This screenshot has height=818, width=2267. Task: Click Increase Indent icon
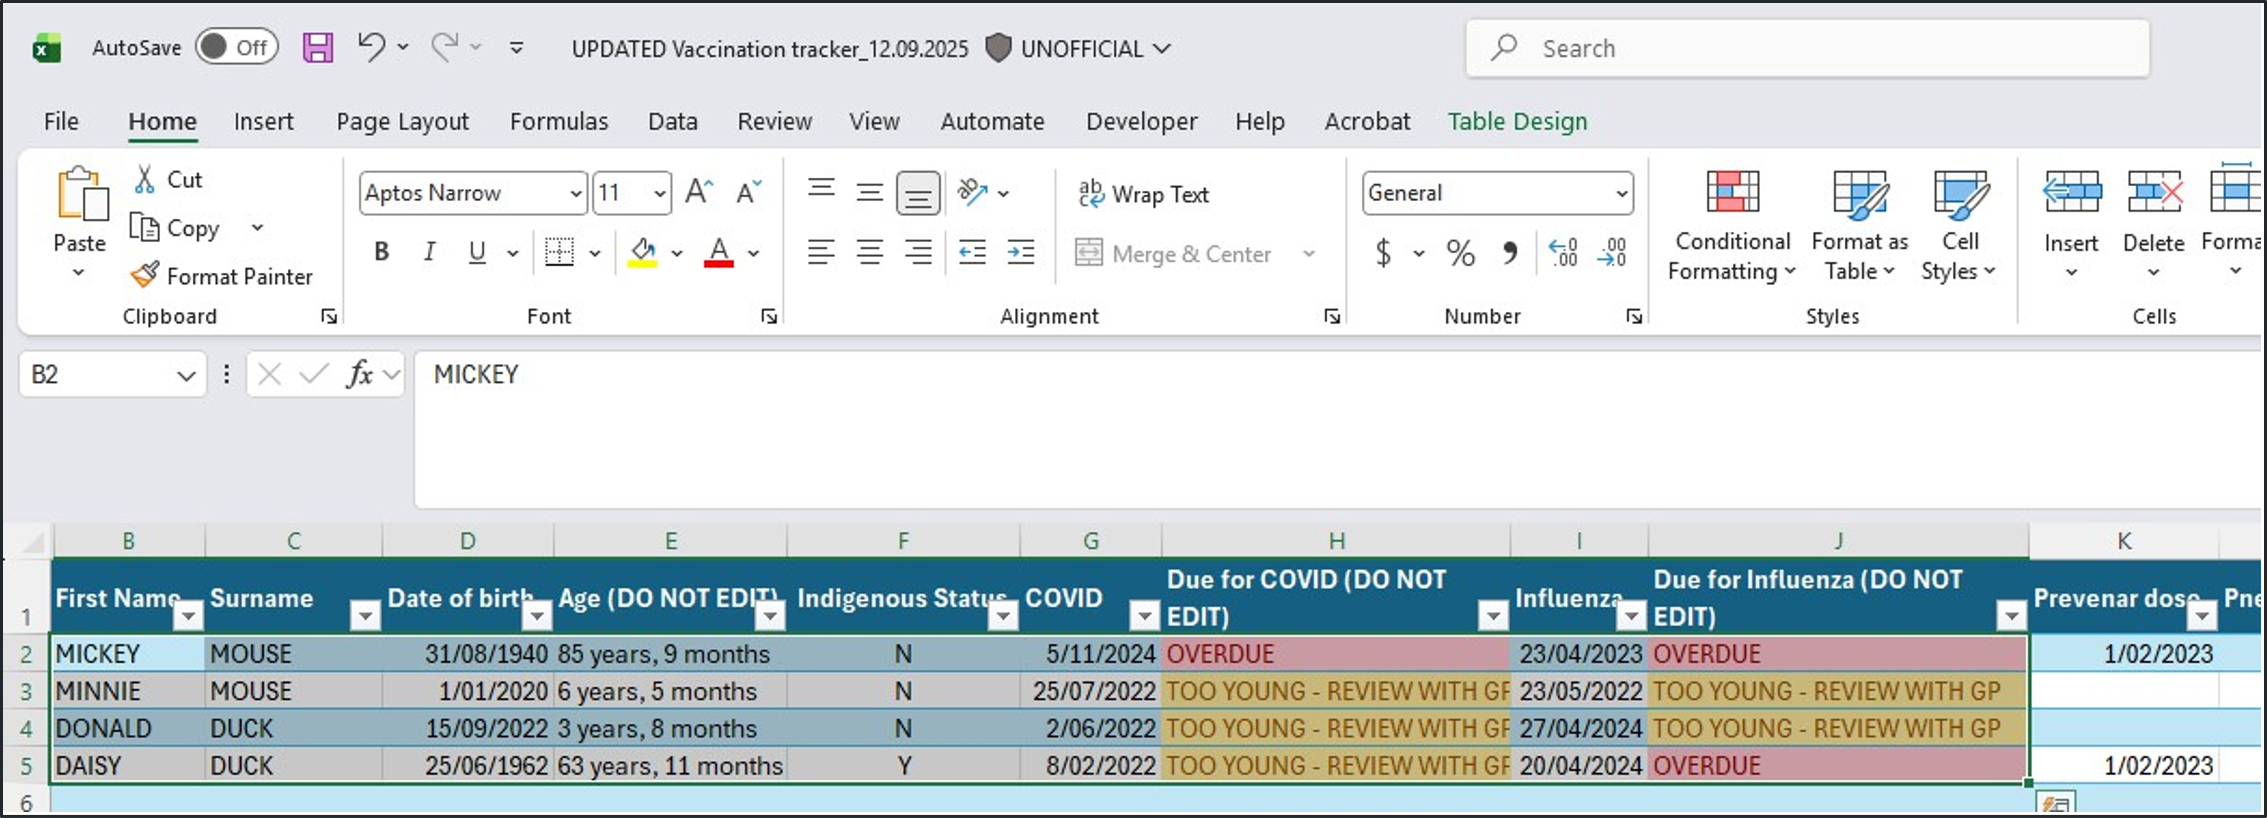1021,252
